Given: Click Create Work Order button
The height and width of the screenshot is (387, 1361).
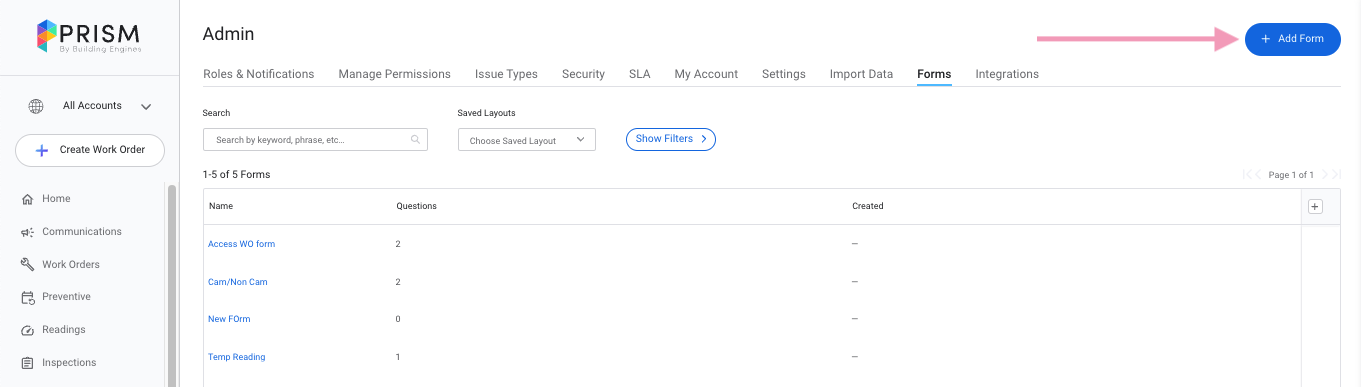Looking at the screenshot, I should [90, 150].
